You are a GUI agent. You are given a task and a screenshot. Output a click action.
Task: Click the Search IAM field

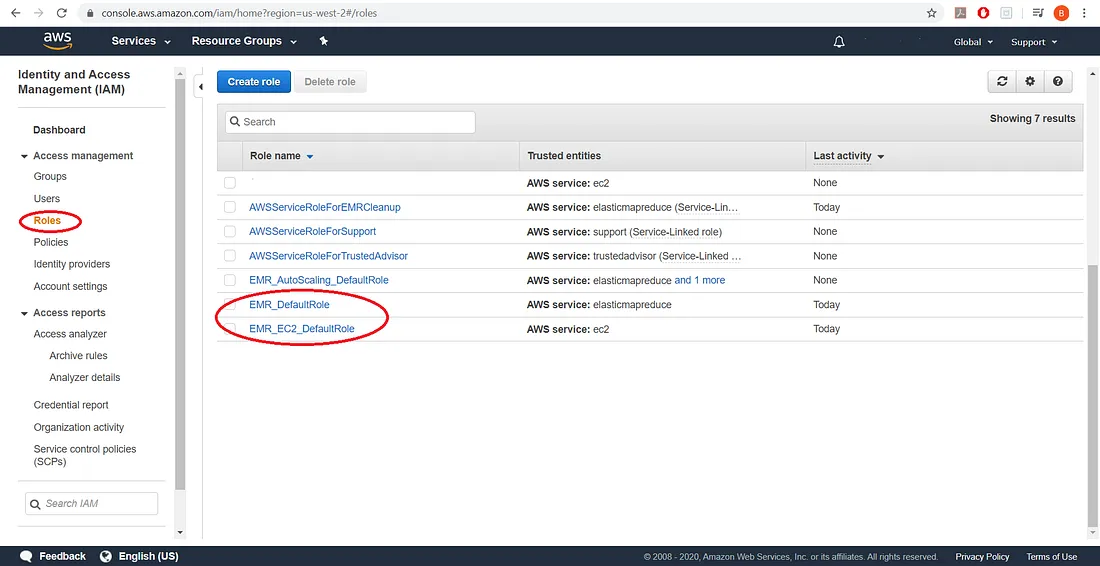point(92,504)
